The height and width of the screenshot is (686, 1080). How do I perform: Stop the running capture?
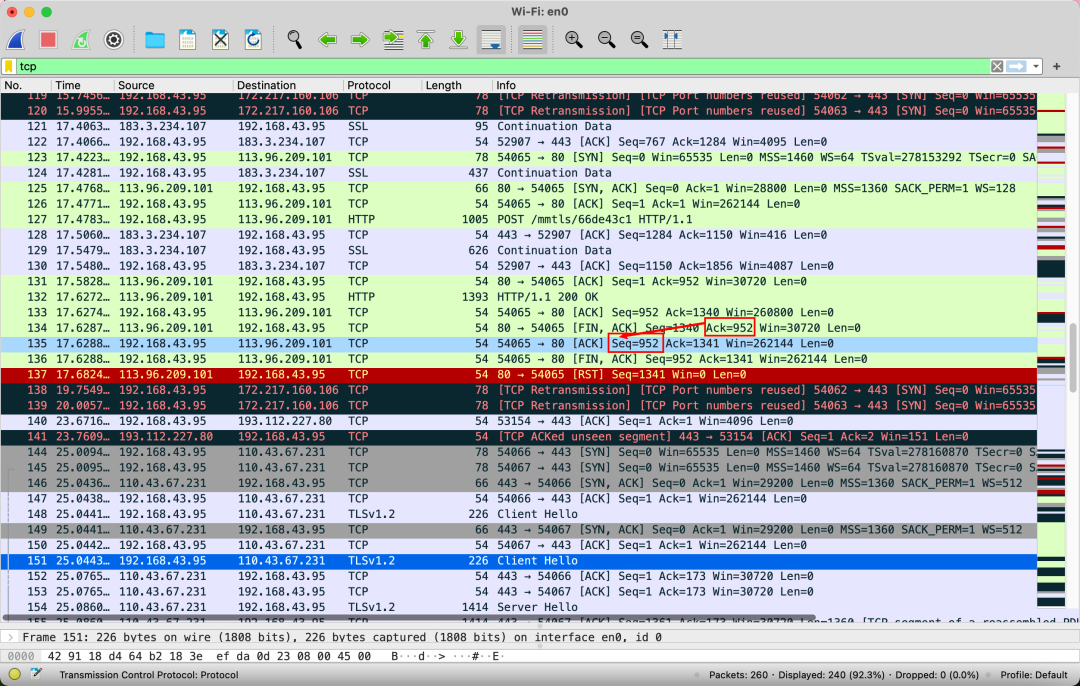pos(48,40)
